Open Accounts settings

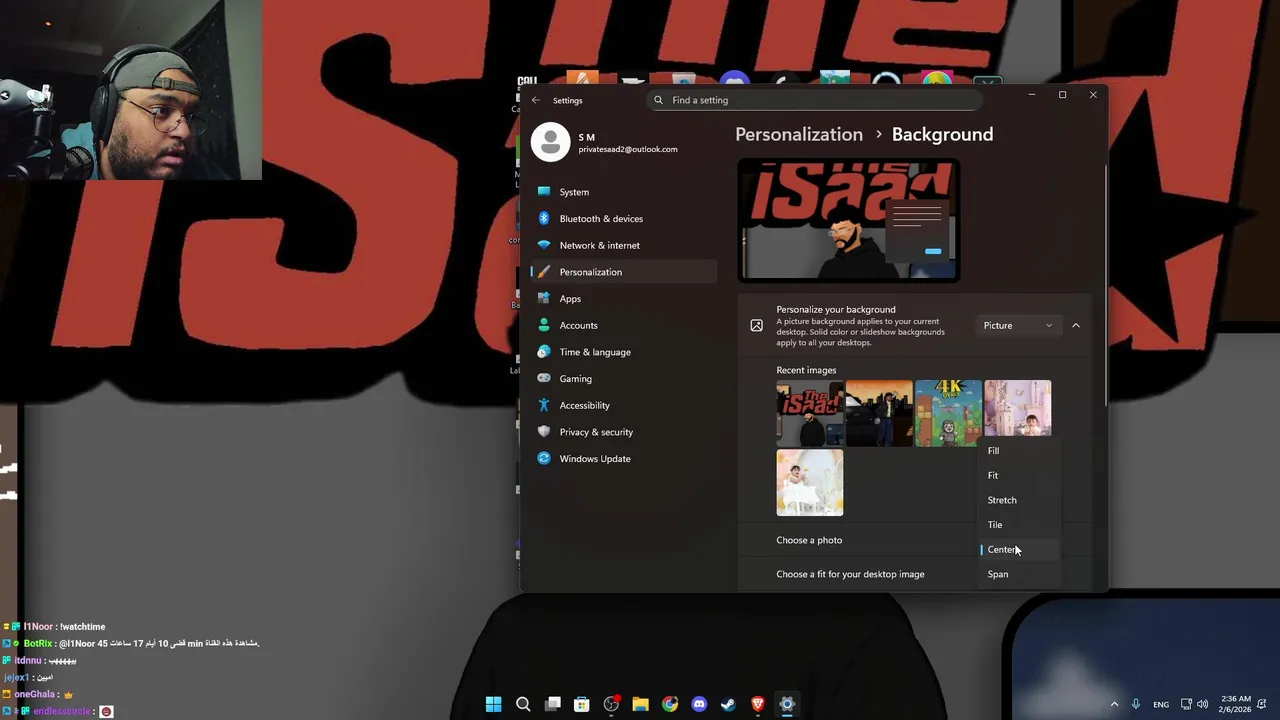coord(624,325)
